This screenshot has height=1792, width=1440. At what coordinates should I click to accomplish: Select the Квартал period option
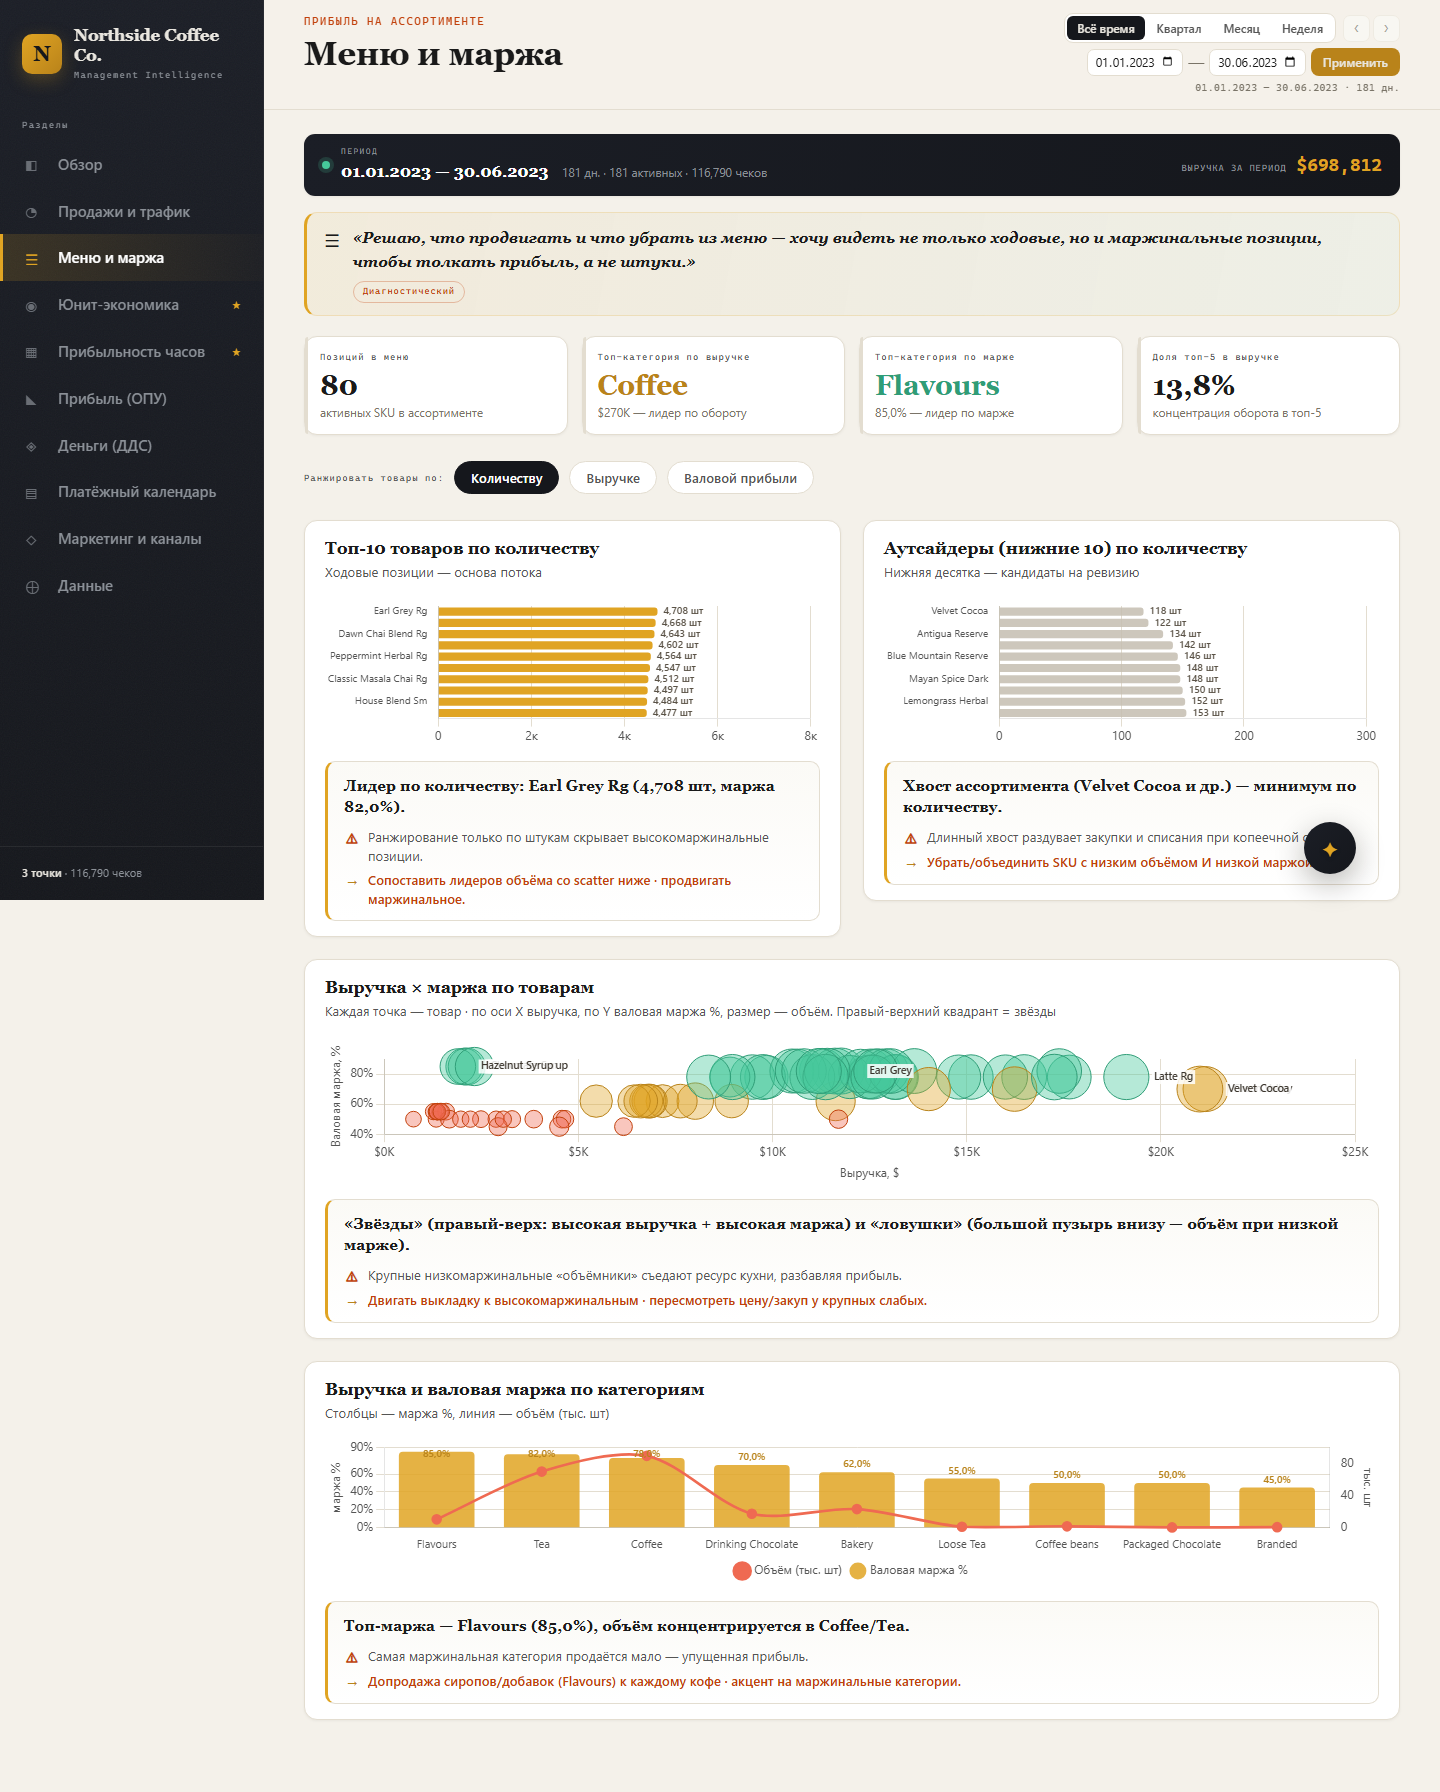pos(1179,29)
